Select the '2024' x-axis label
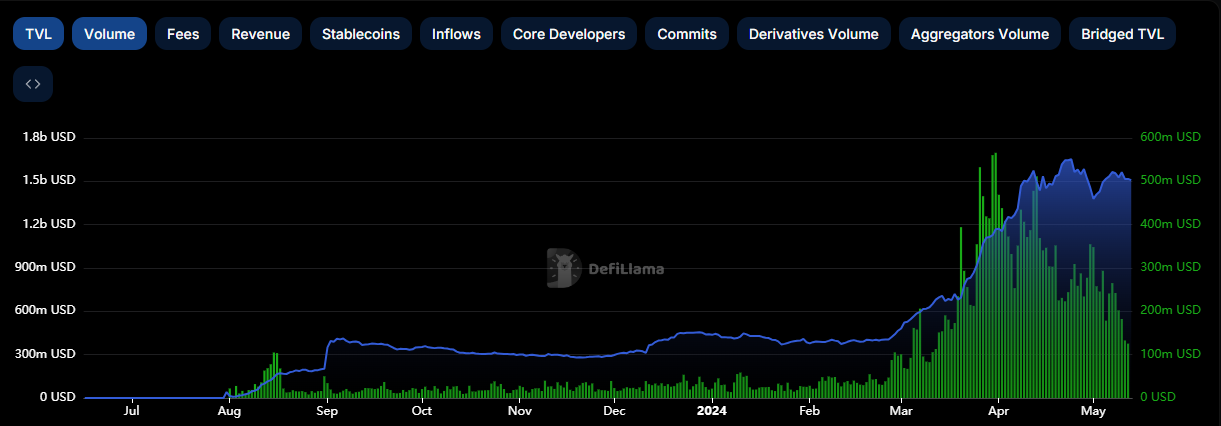Image resolution: width=1221 pixels, height=426 pixels. (x=712, y=411)
